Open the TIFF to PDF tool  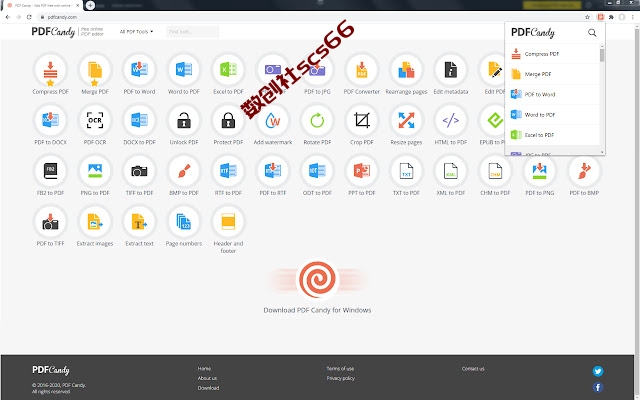click(x=139, y=176)
